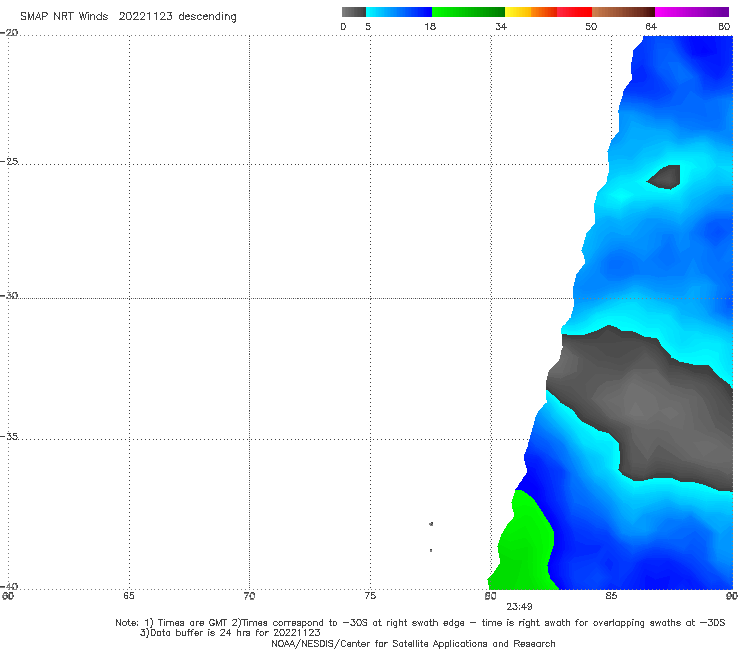
Task: Click the yellow-red 34-50 segment of the color bar
Action: click(x=548, y=12)
